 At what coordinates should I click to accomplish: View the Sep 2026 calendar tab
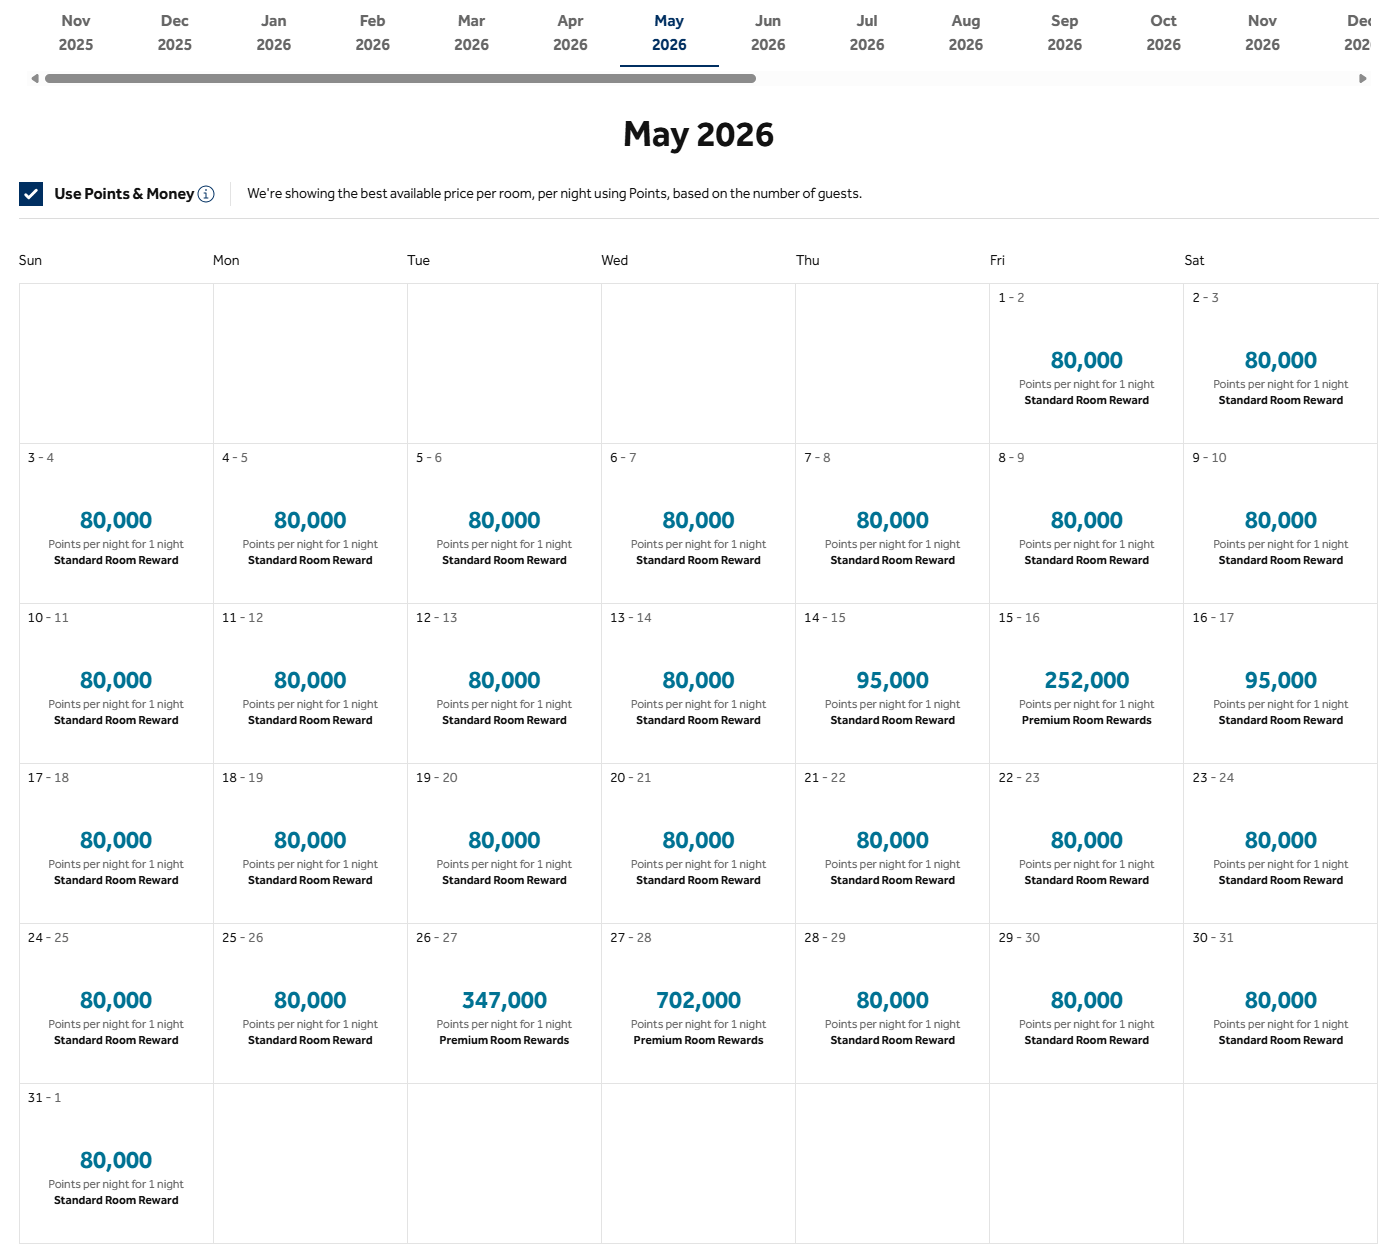1064,32
